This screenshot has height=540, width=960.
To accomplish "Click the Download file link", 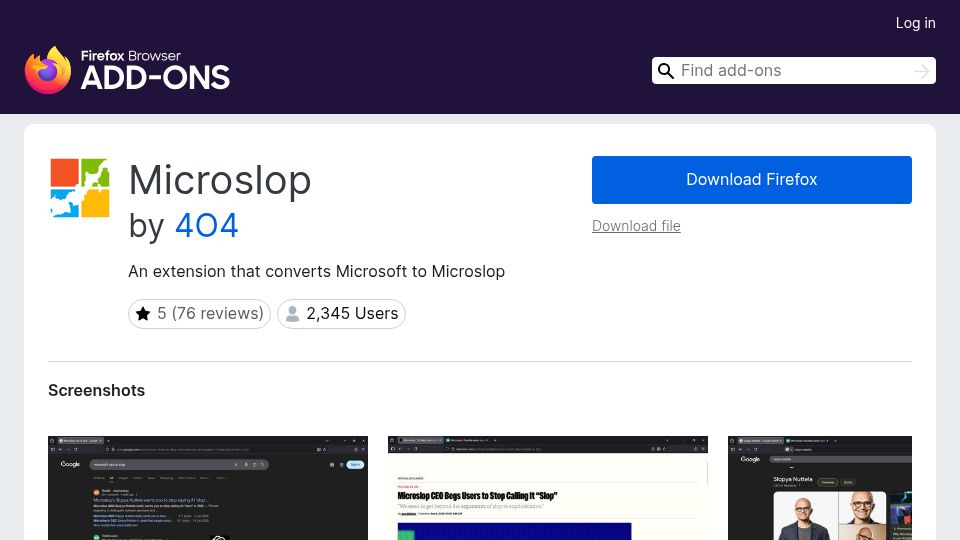I will tap(636, 226).
